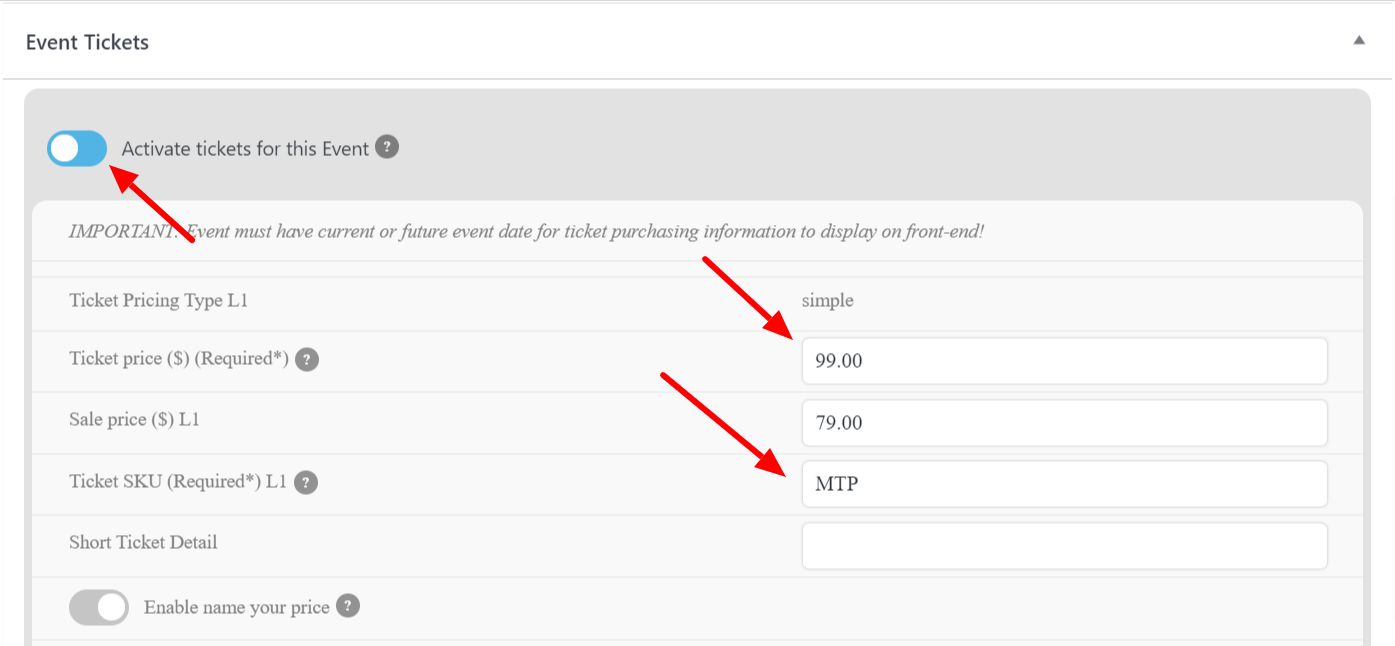Enable the name your price switch
The width and height of the screenshot is (1395, 646).
99,607
